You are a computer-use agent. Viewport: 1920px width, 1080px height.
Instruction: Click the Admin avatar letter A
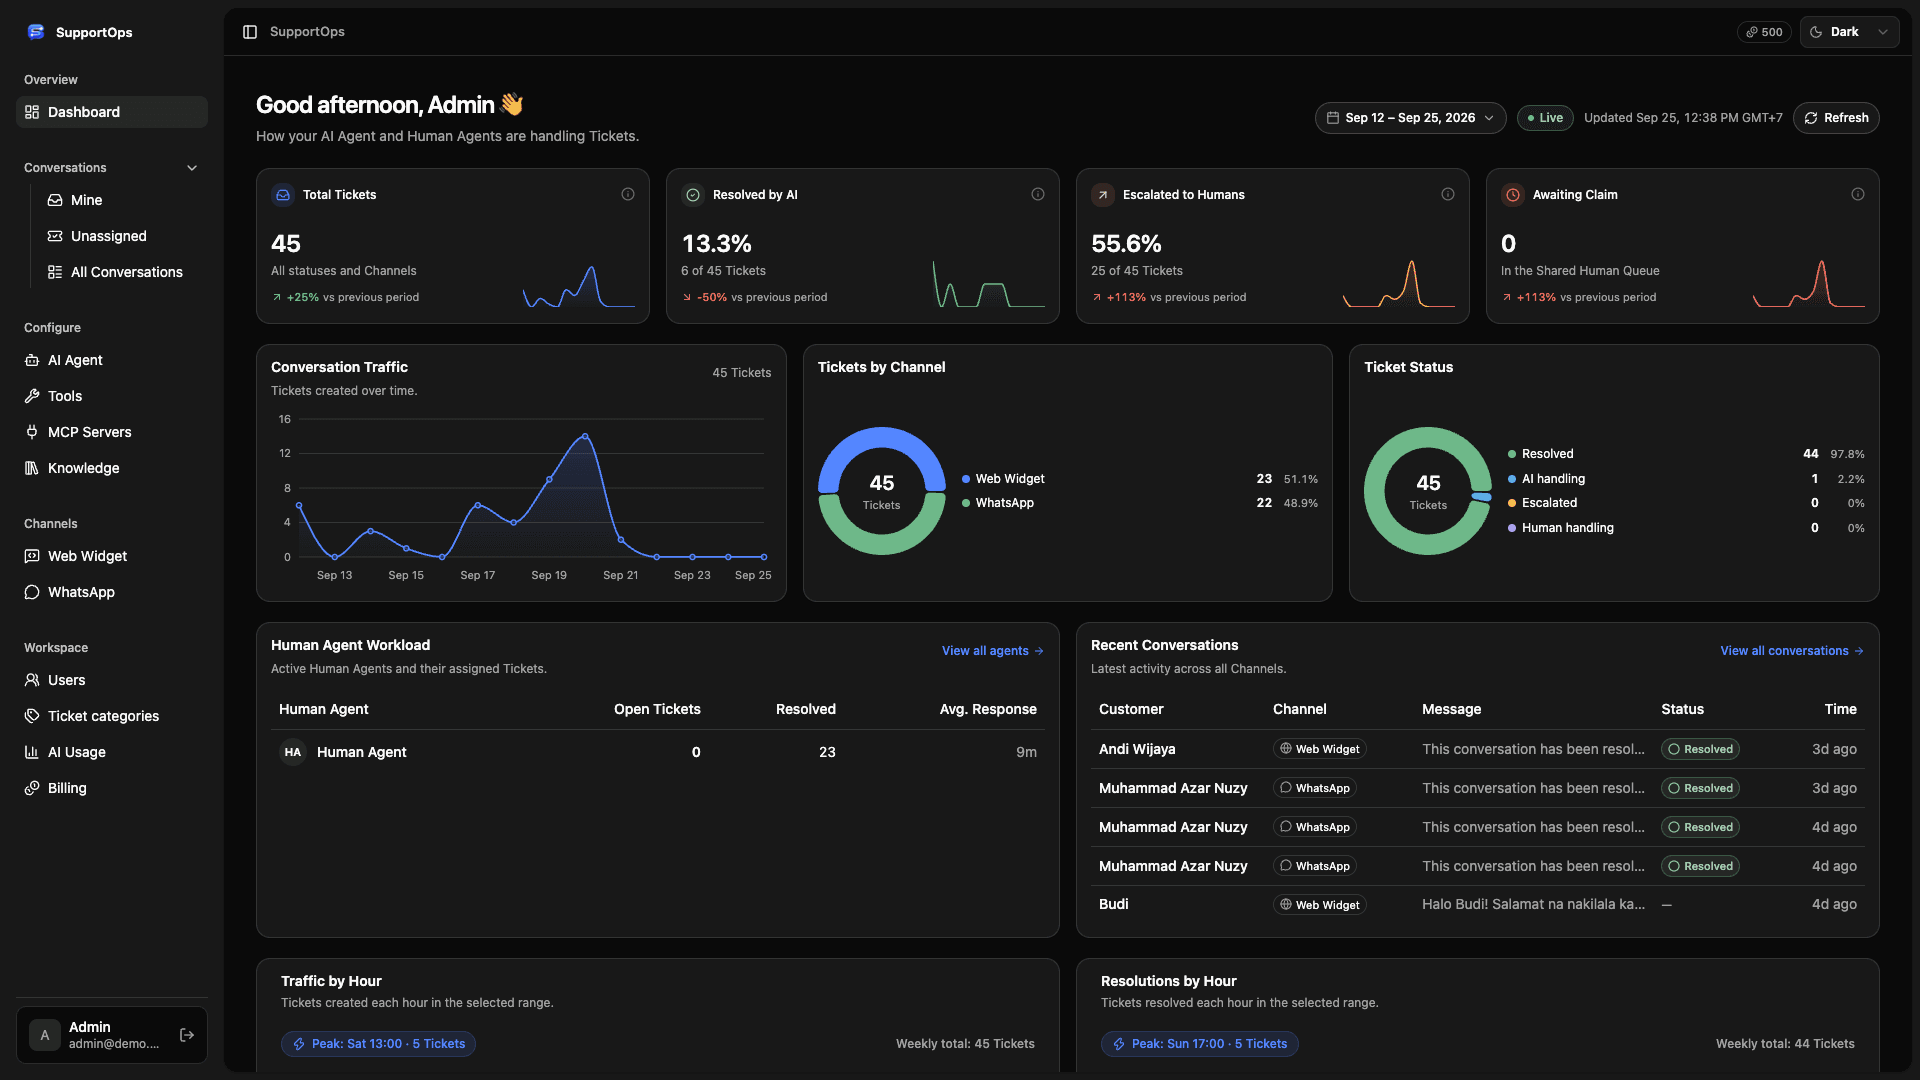pos(45,1035)
